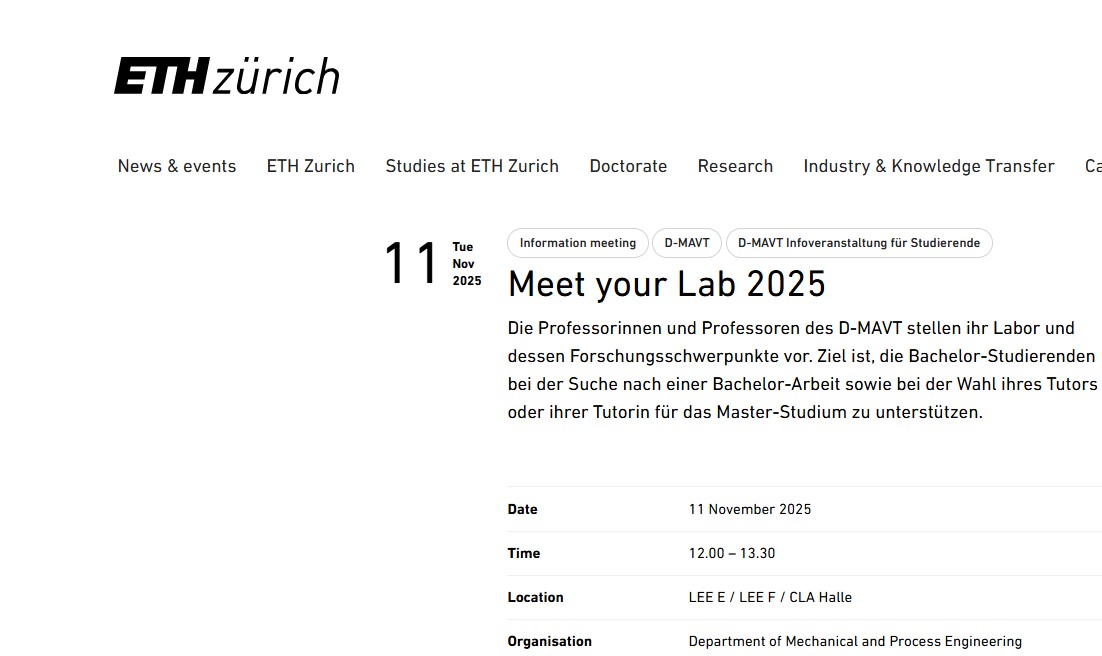Select Industry & Knowledge Transfer menu
The height and width of the screenshot is (656, 1102).
click(929, 166)
